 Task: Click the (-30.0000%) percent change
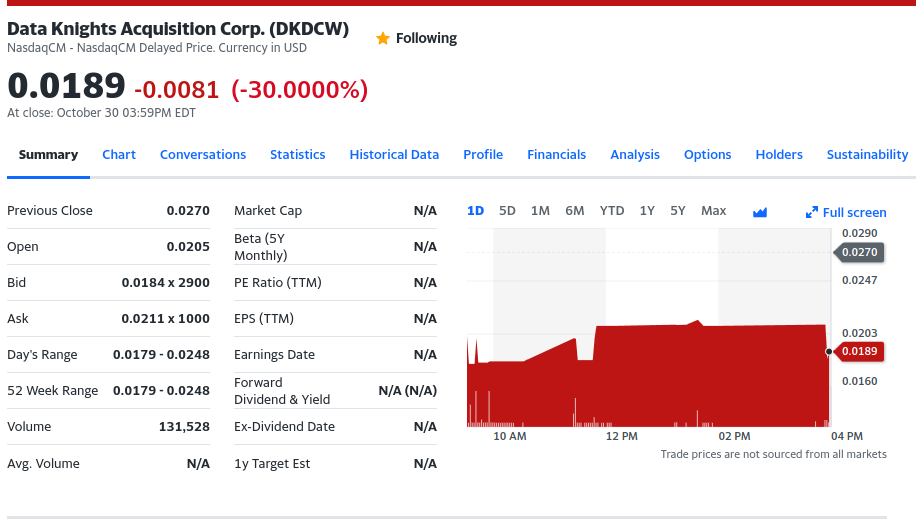pos(300,90)
